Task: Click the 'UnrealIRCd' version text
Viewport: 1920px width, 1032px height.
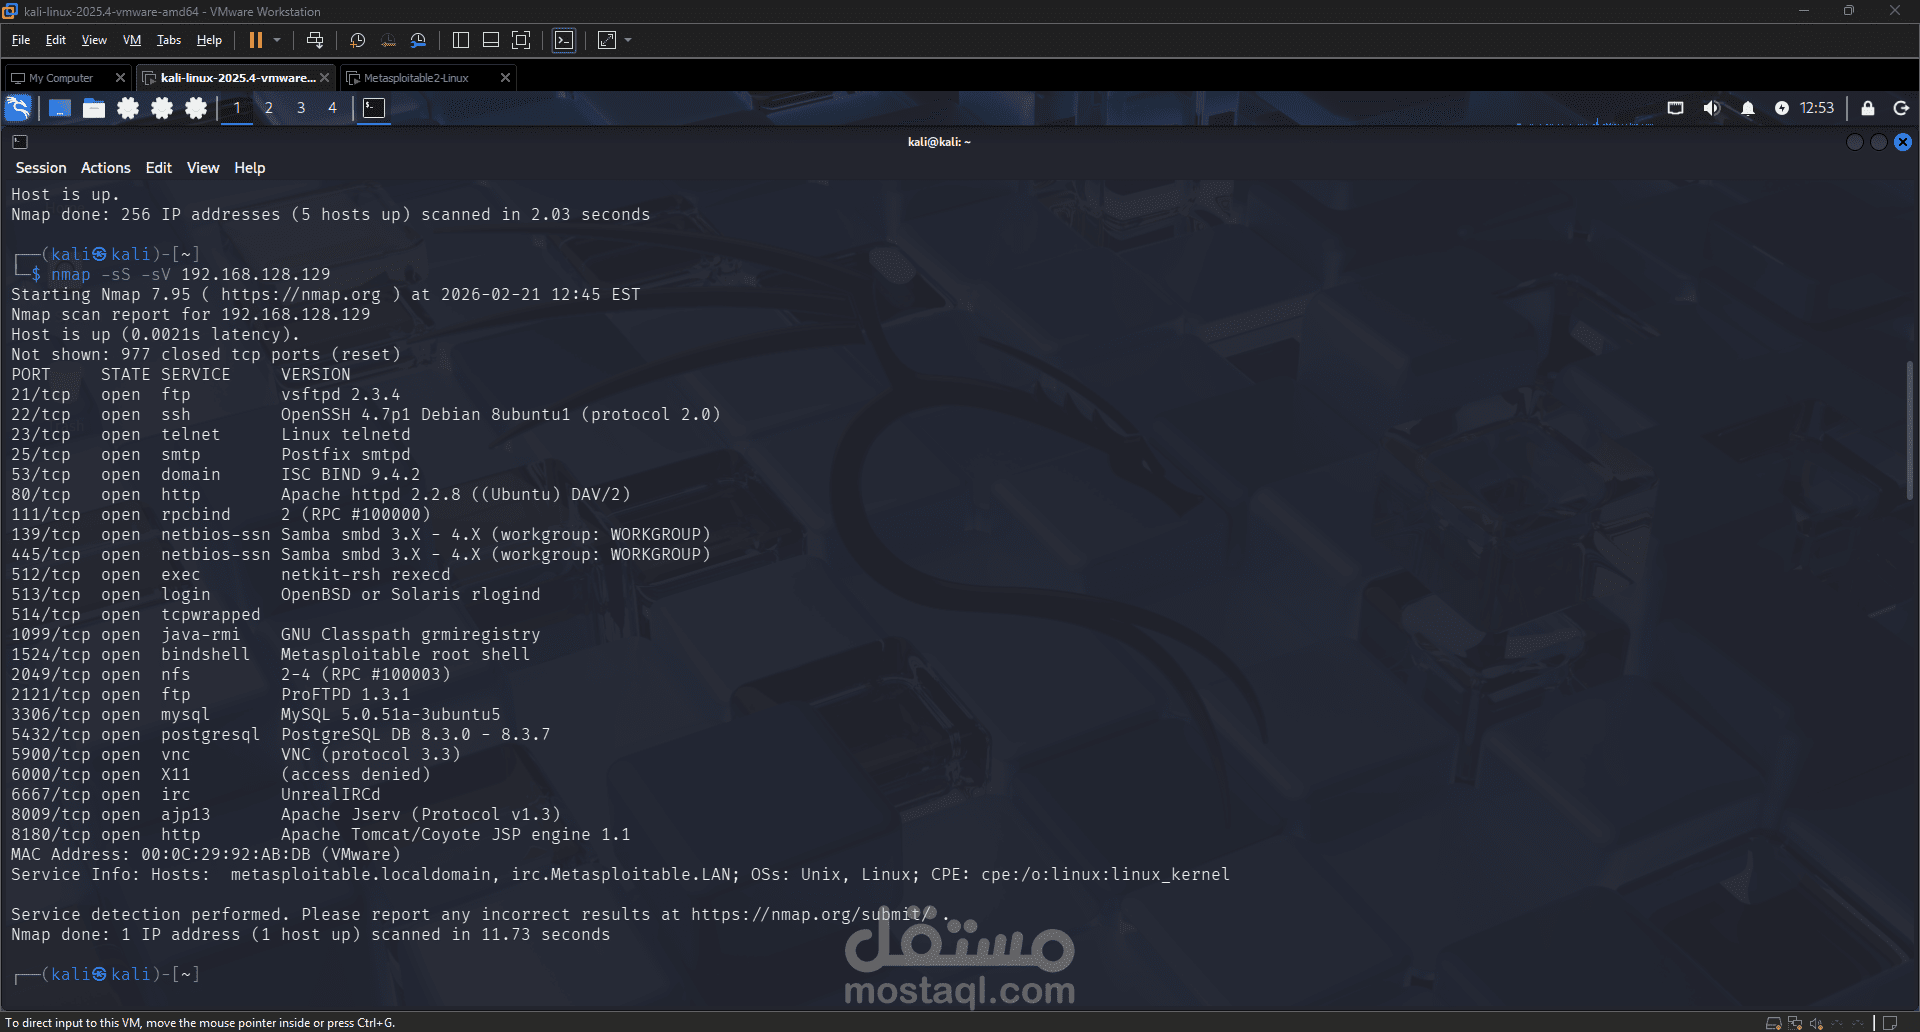Action: [331, 794]
